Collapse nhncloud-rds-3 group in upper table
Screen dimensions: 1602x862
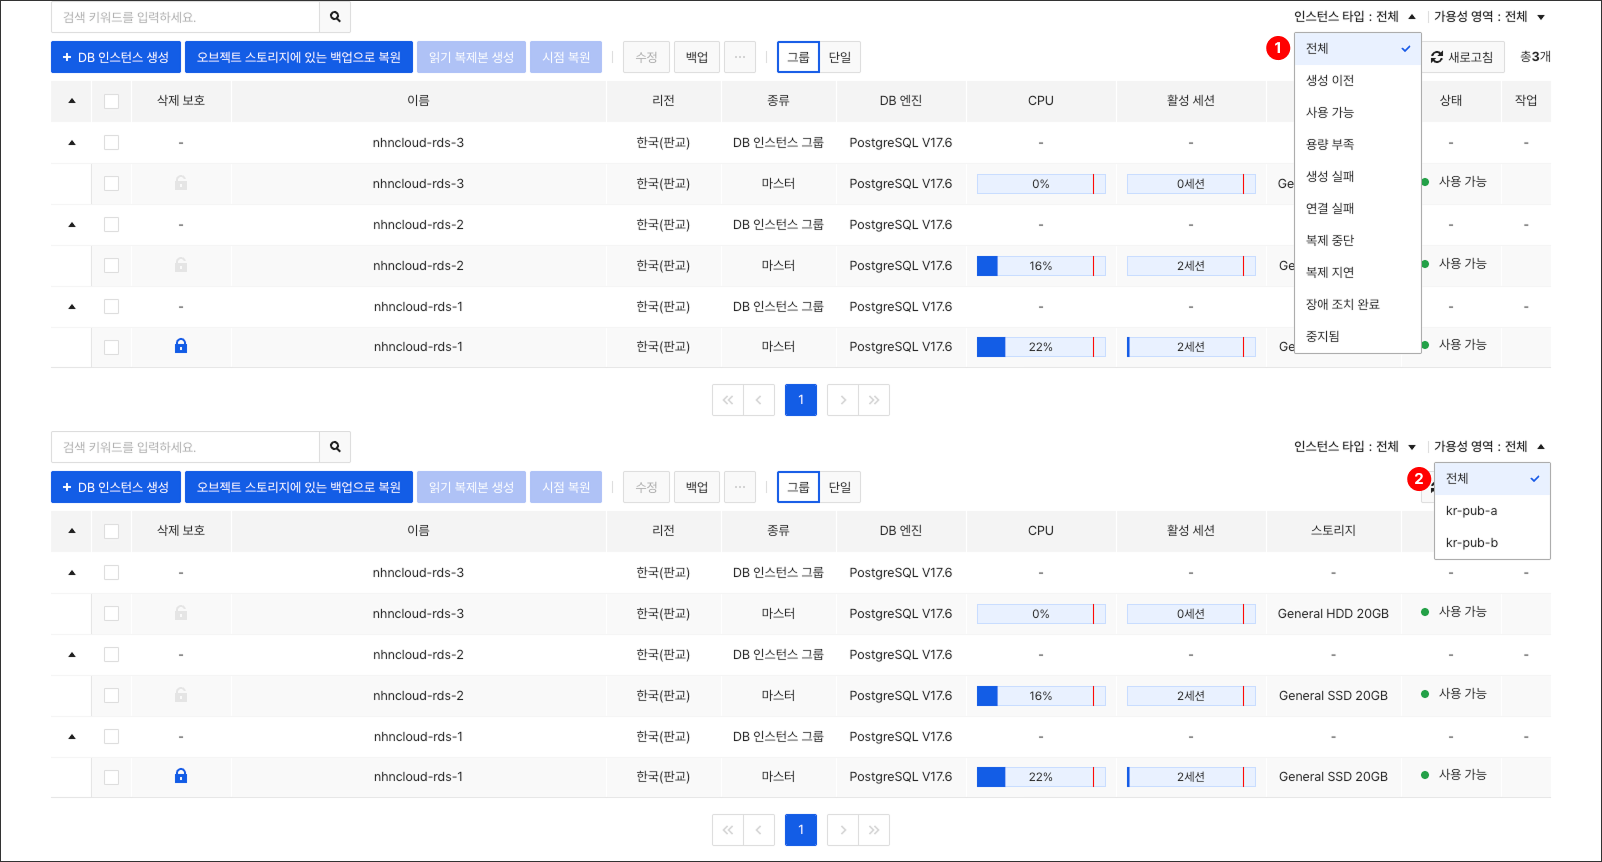tap(72, 143)
